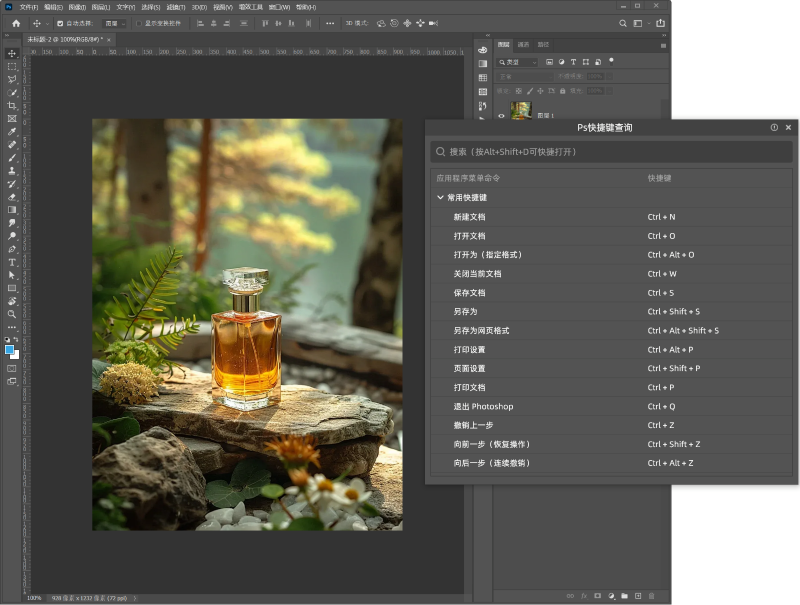
Task: Click the Home icon in options bar
Action: pyautogui.click(x=16, y=23)
